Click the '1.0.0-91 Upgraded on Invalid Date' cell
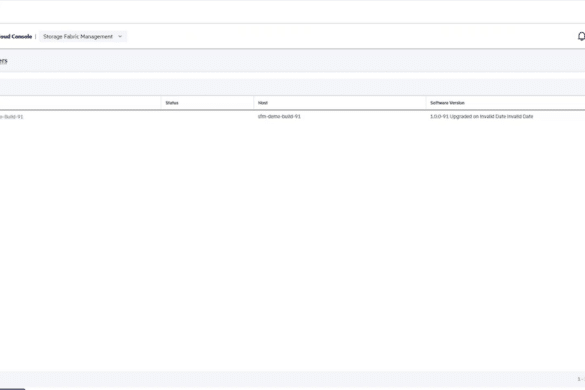585x390 pixels. coord(481,116)
